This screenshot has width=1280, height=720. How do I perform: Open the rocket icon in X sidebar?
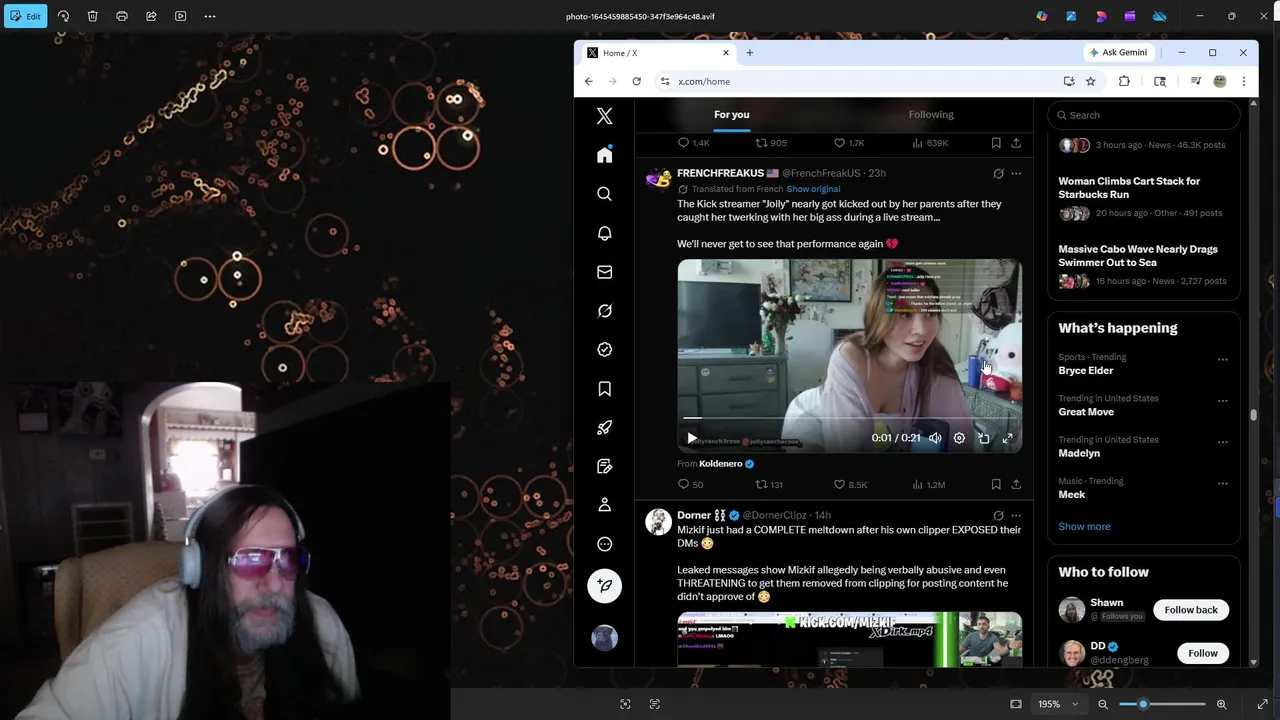click(x=604, y=428)
